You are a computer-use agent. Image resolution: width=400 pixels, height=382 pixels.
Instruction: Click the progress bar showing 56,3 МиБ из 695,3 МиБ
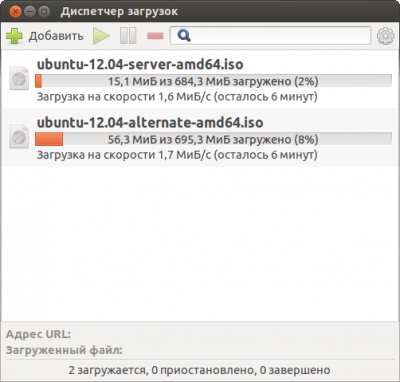(x=213, y=139)
